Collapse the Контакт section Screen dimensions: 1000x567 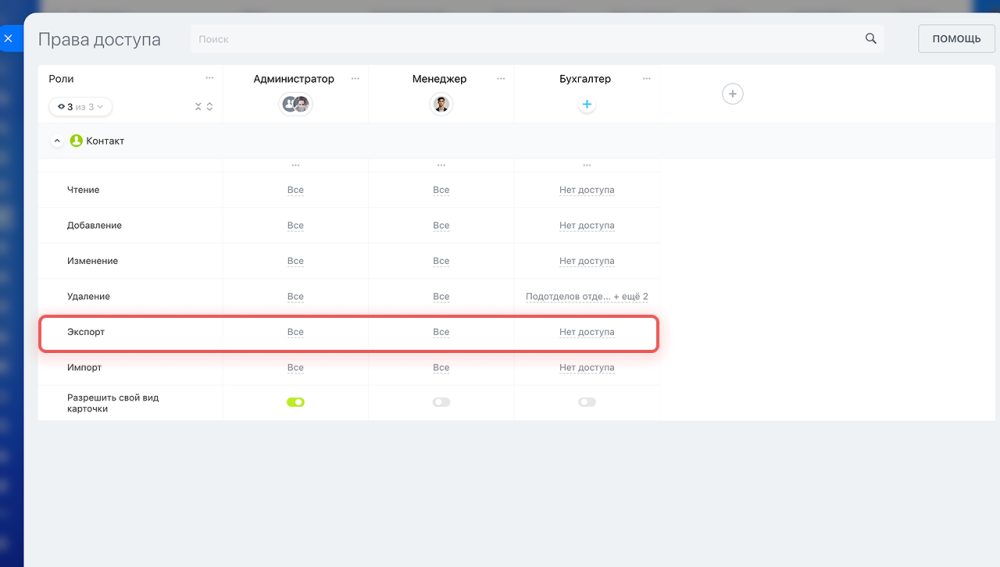tap(57, 141)
